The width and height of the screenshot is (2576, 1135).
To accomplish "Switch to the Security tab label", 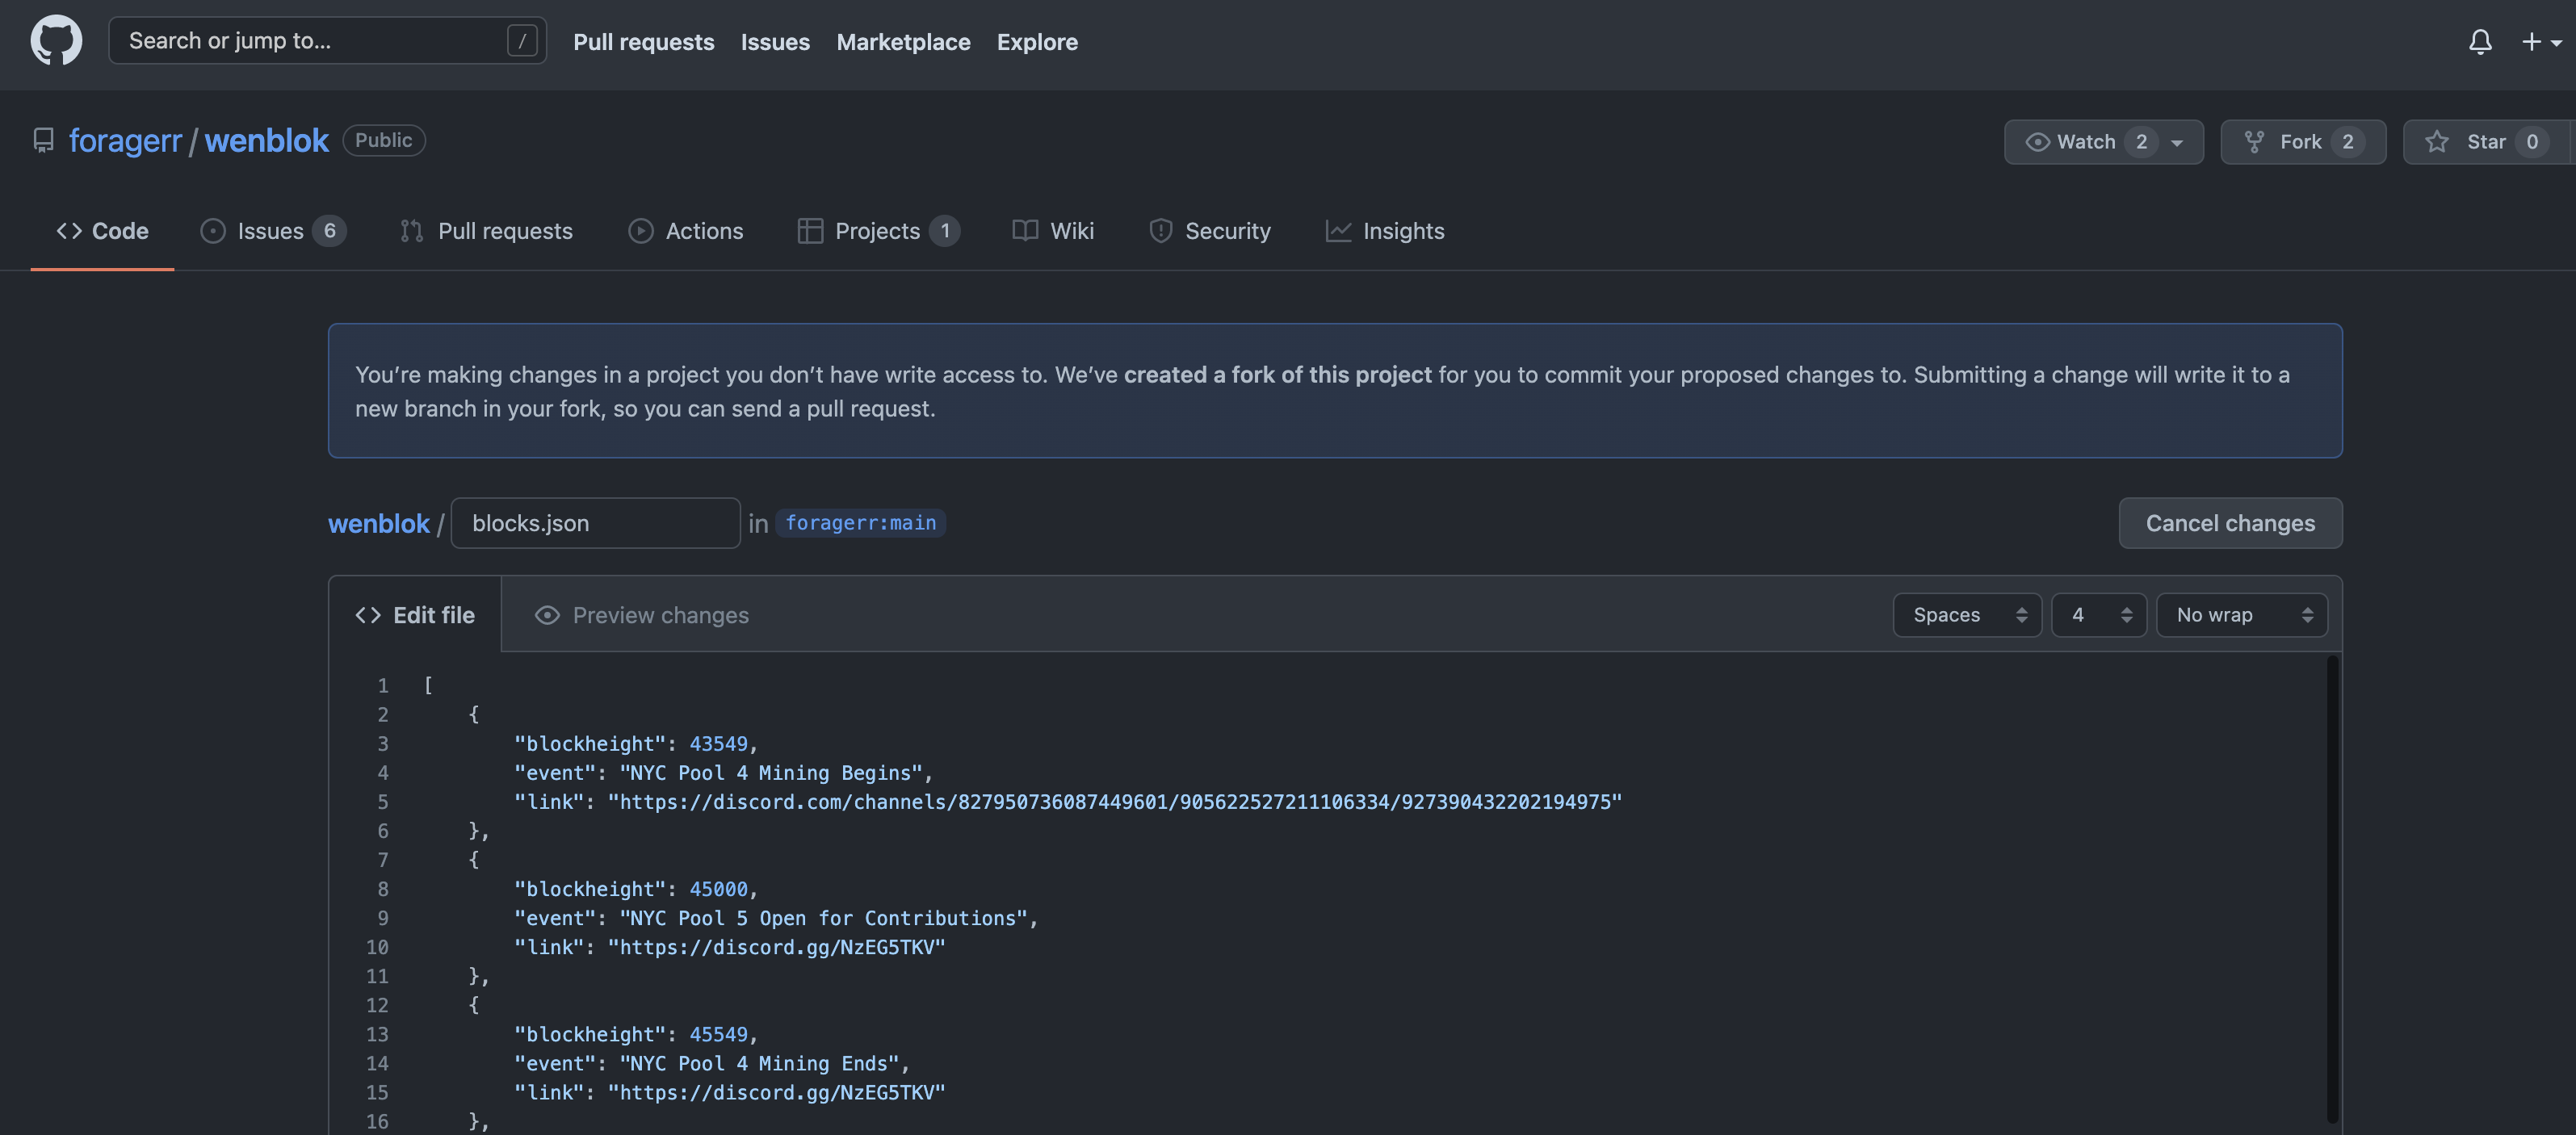I will 1228,231.
